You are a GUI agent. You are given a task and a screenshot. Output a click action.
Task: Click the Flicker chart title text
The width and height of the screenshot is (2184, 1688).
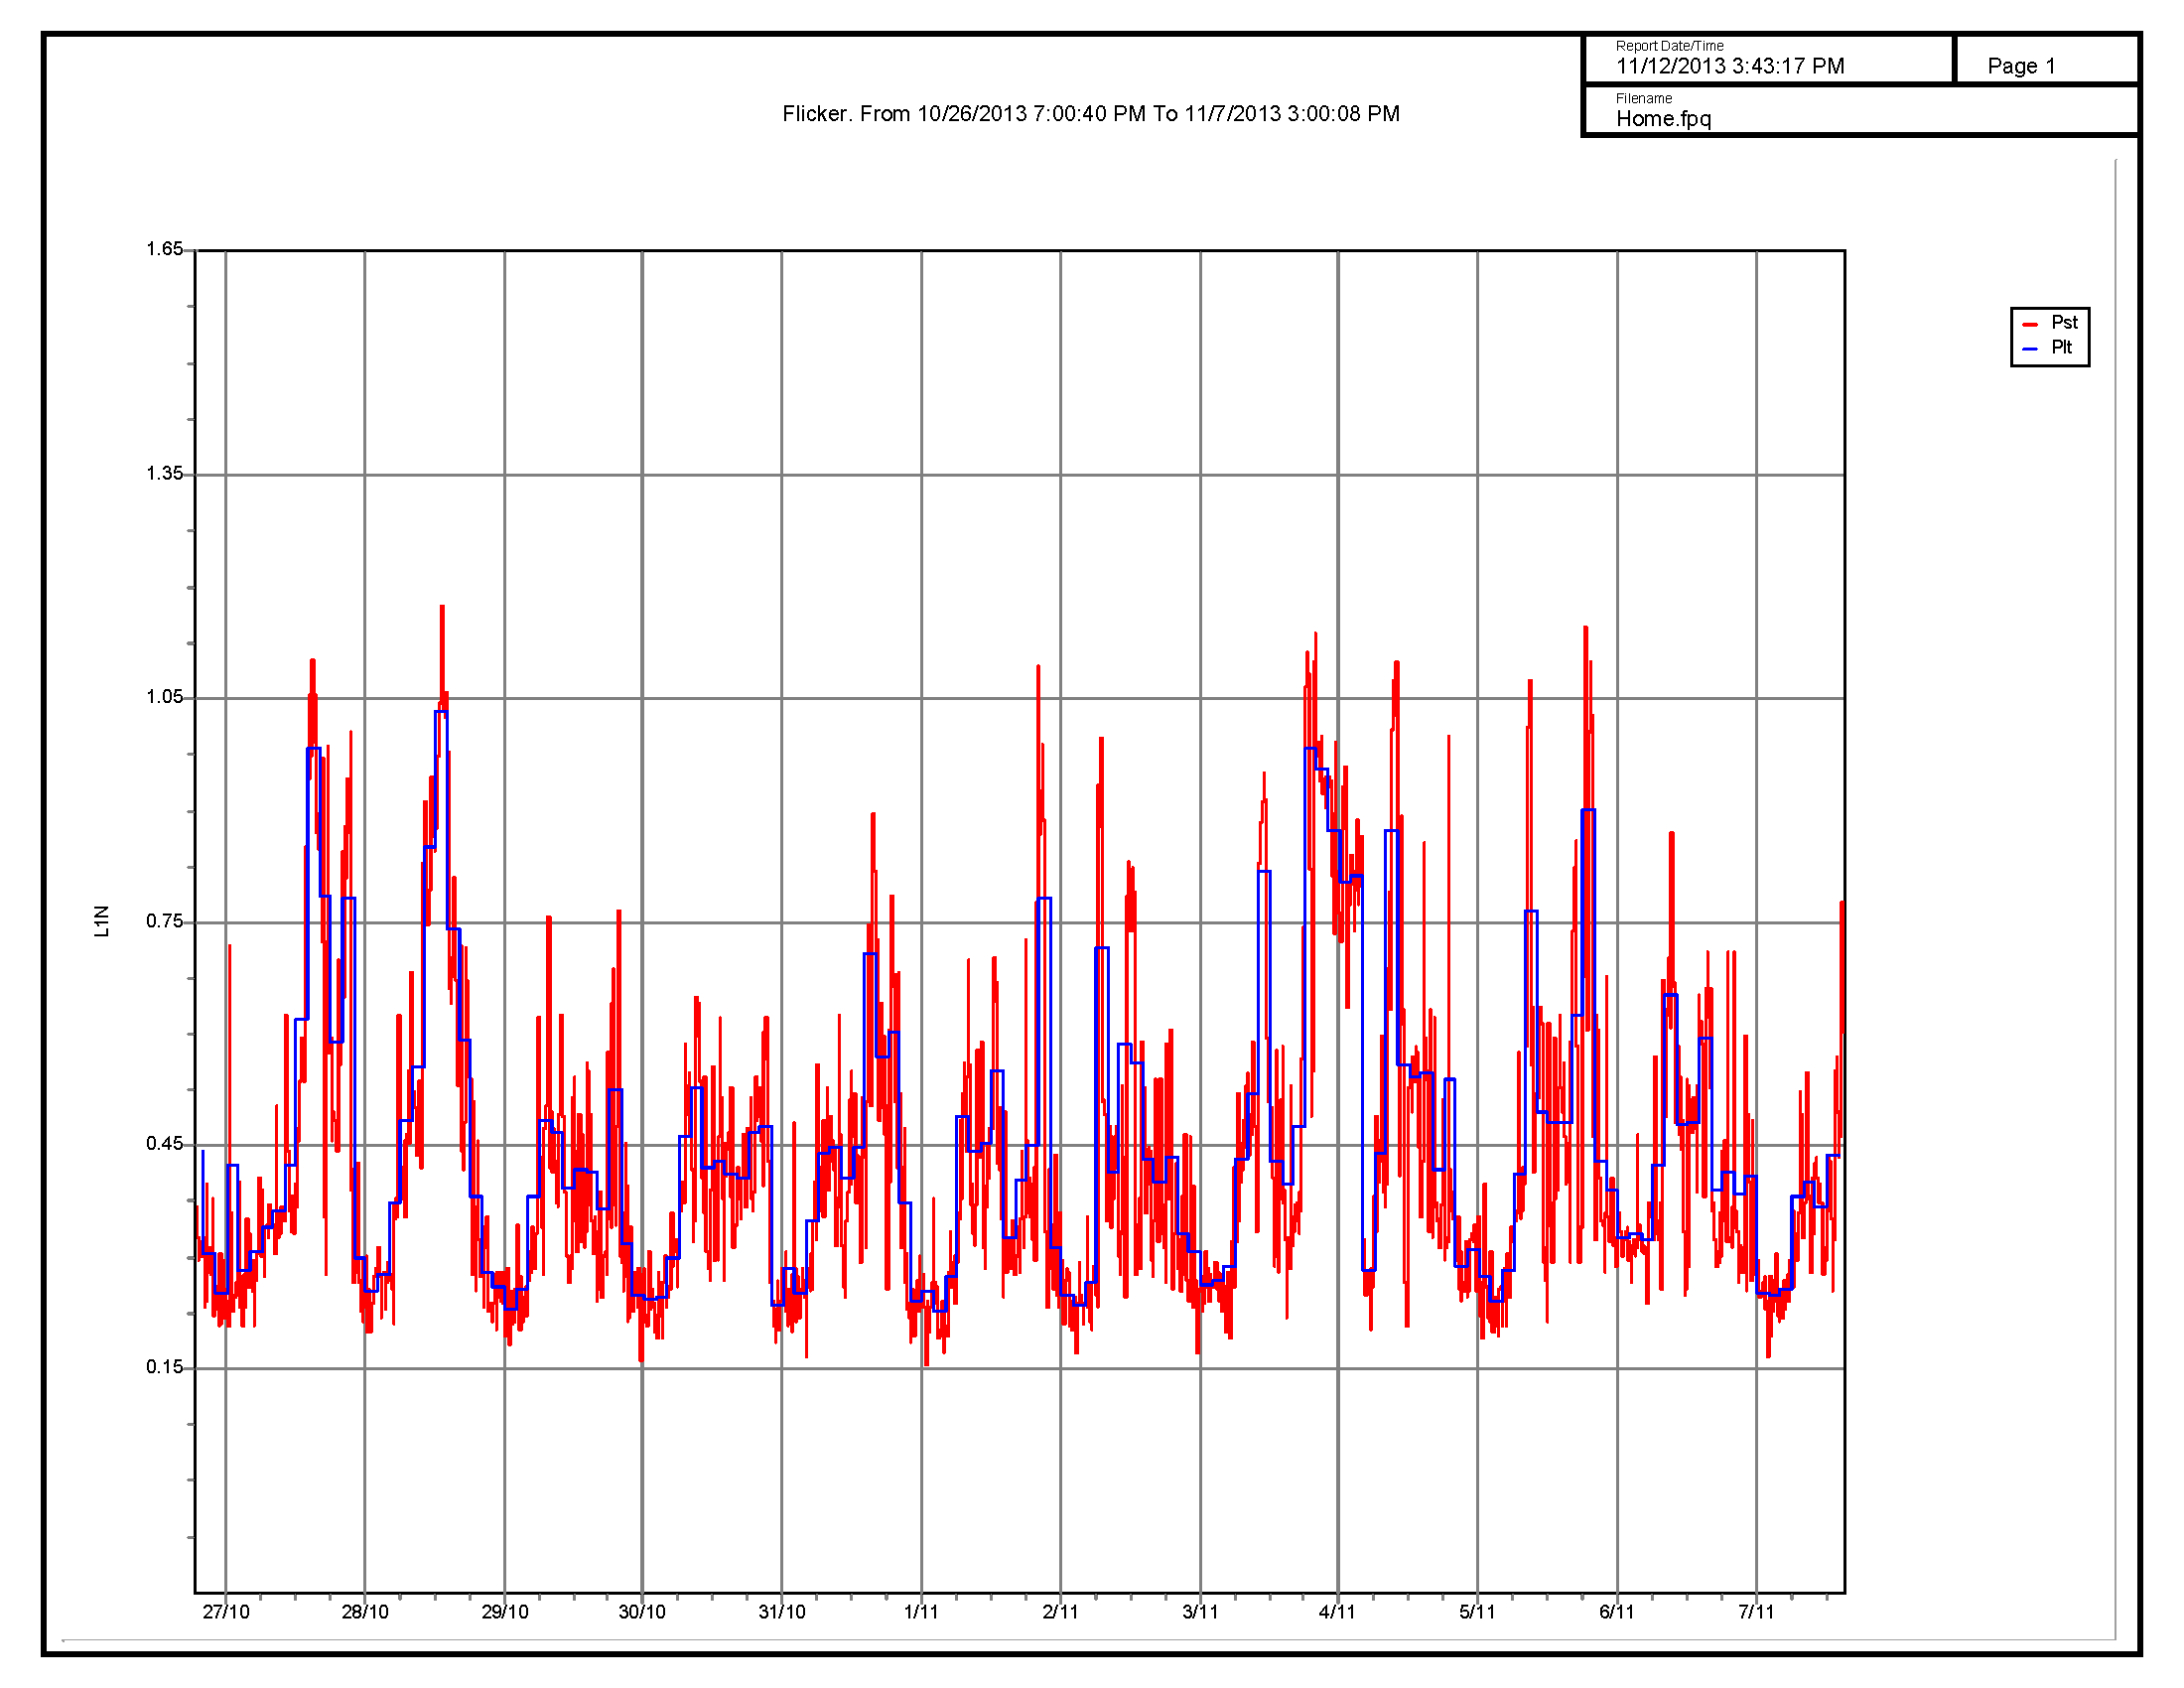click(x=1090, y=114)
